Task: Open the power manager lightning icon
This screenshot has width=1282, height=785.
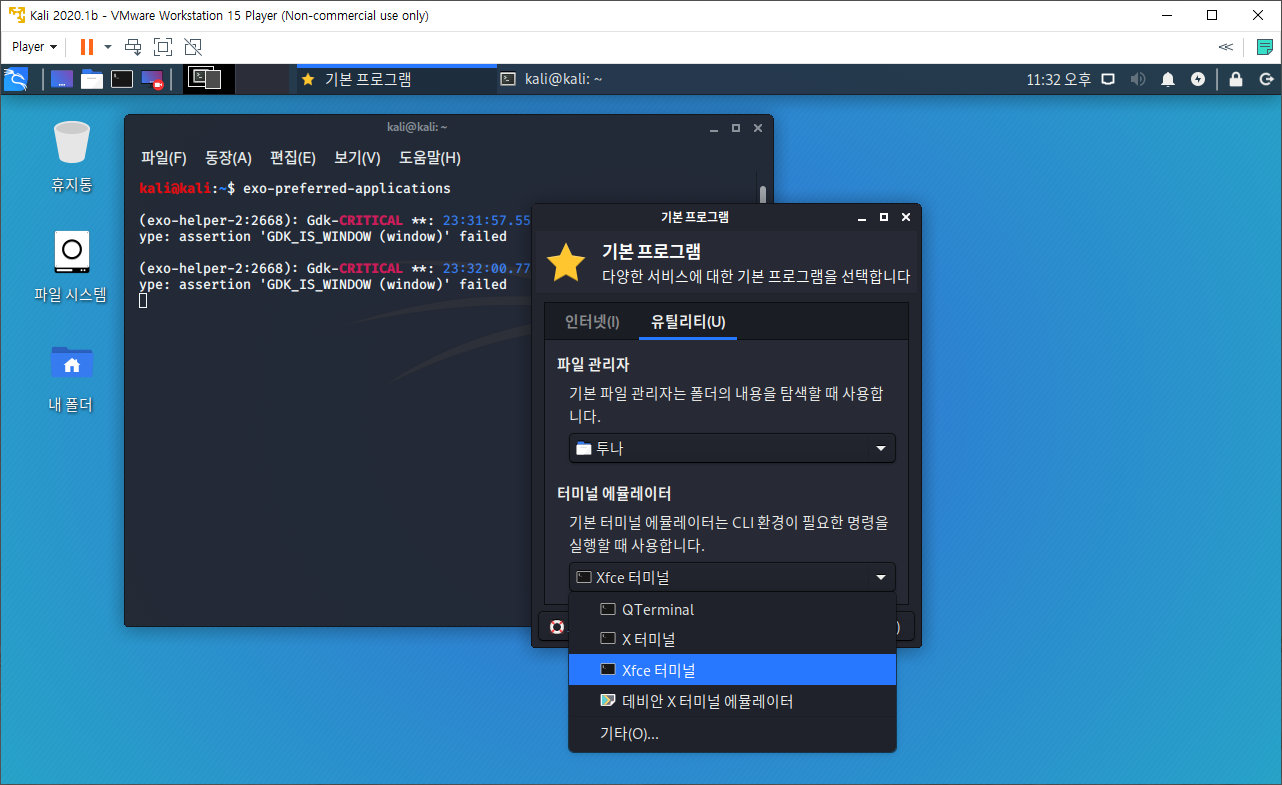Action: (1198, 79)
